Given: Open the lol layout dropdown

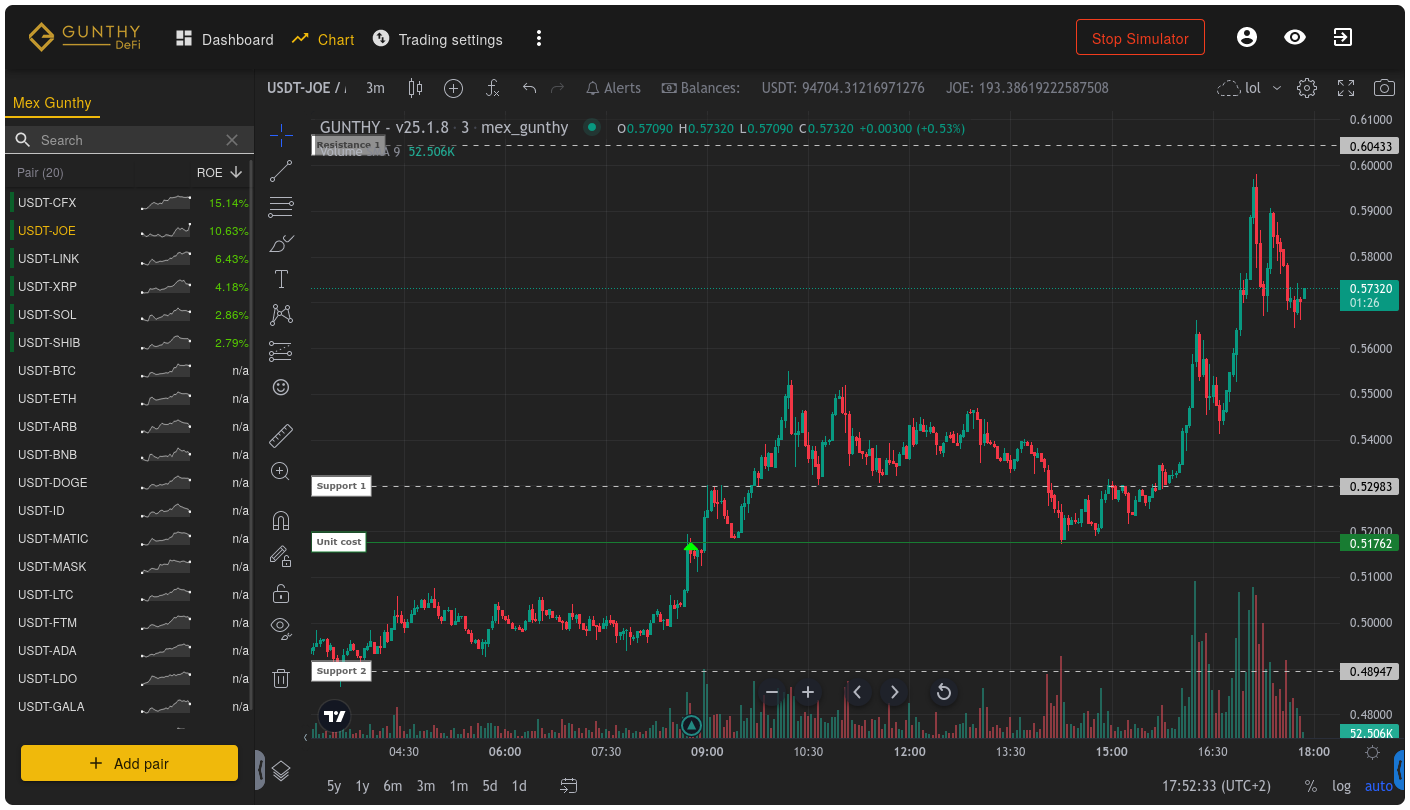Looking at the screenshot, I should pyautogui.click(x=1249, y=88).
